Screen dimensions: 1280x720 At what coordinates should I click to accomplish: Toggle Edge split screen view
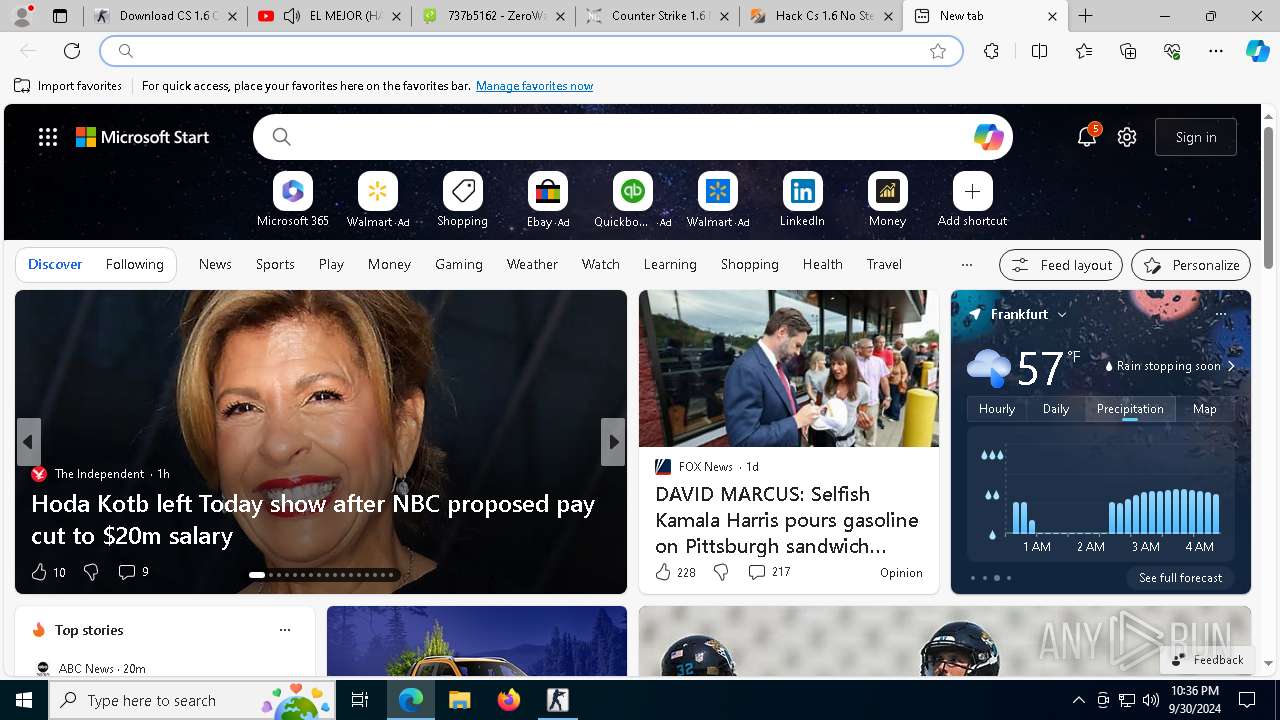click(x=1039, y=51)
